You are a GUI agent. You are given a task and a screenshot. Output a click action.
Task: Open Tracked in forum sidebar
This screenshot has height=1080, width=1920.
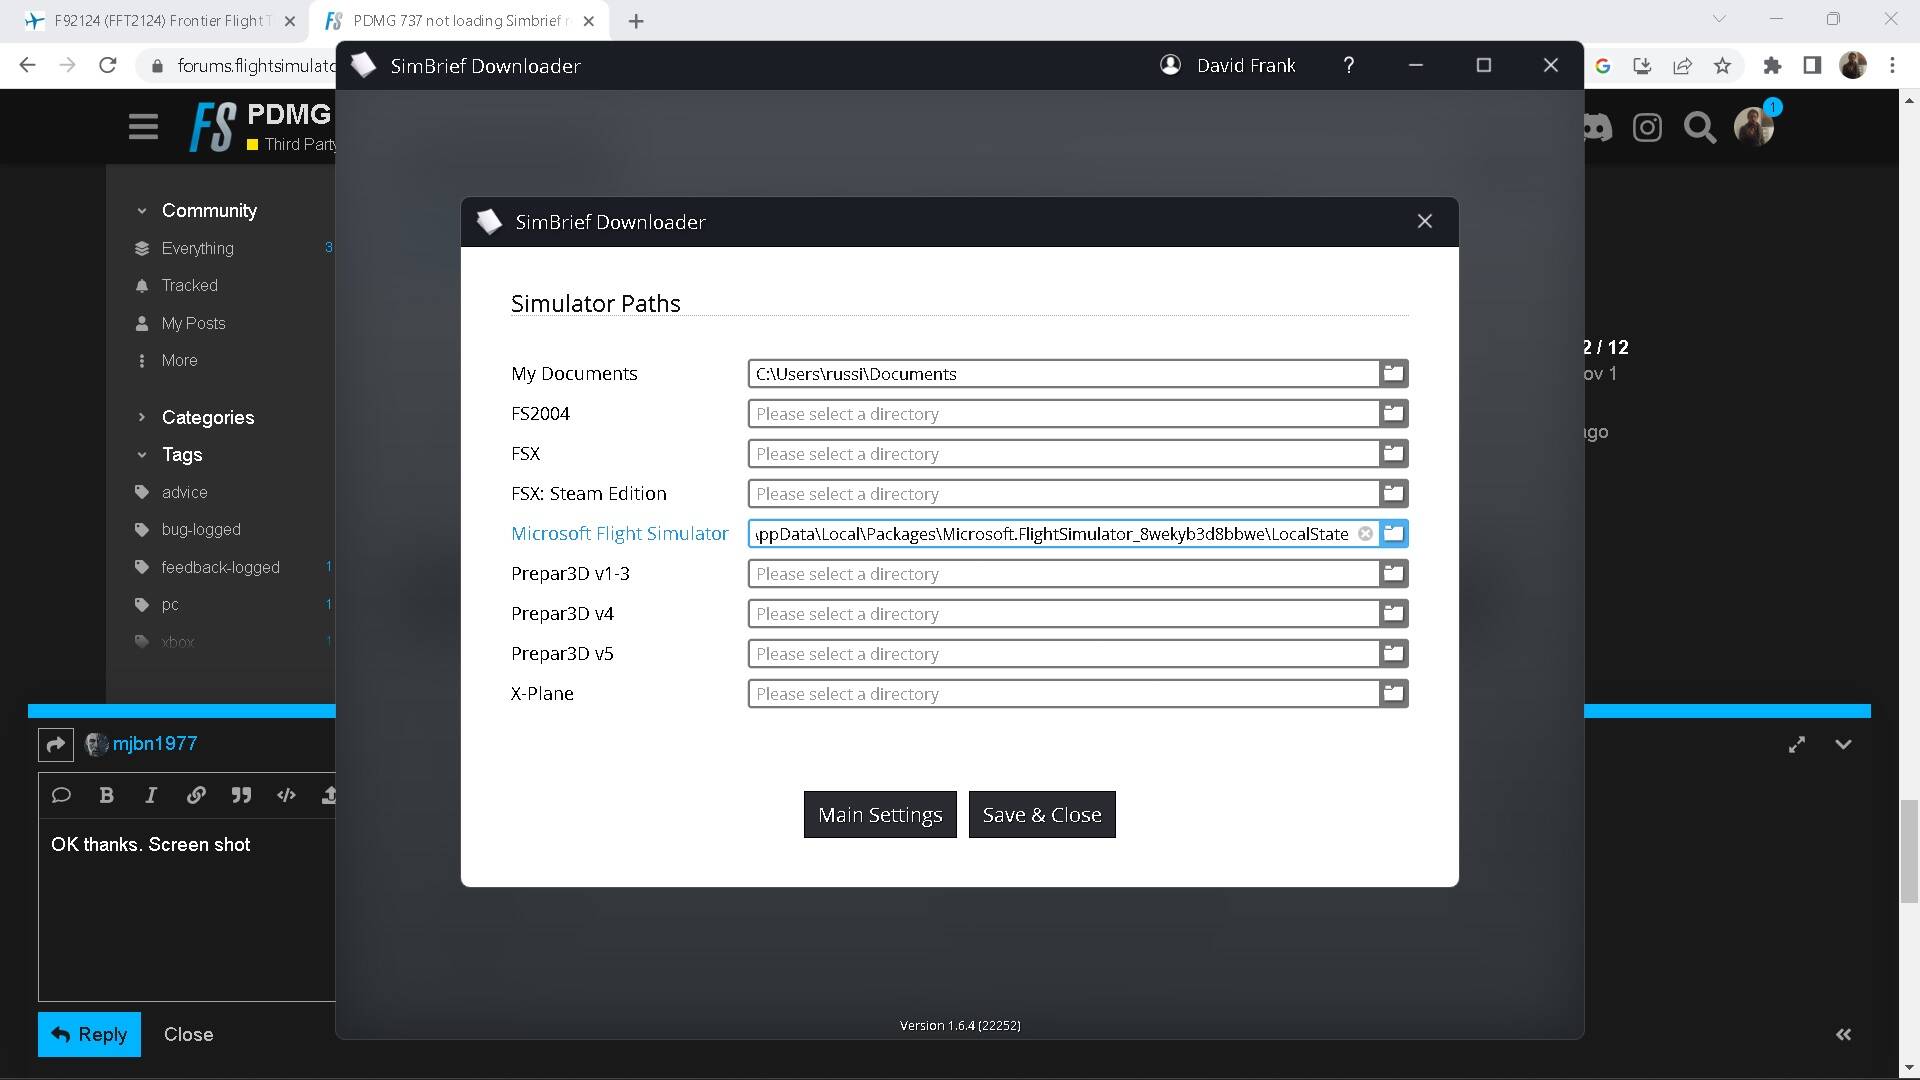(x=189, y=285)
